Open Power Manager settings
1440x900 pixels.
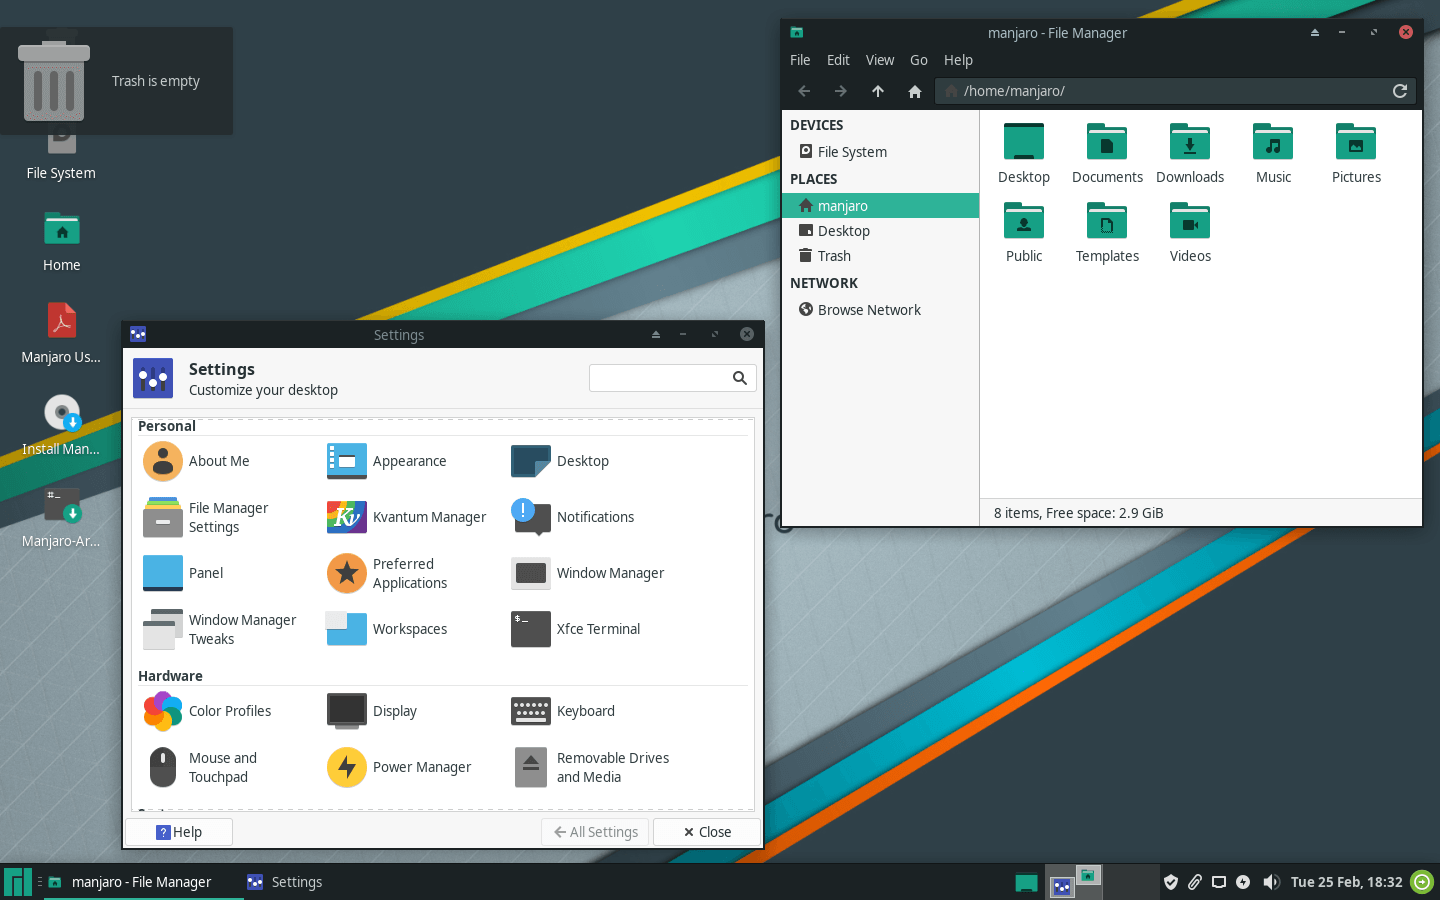346,767
